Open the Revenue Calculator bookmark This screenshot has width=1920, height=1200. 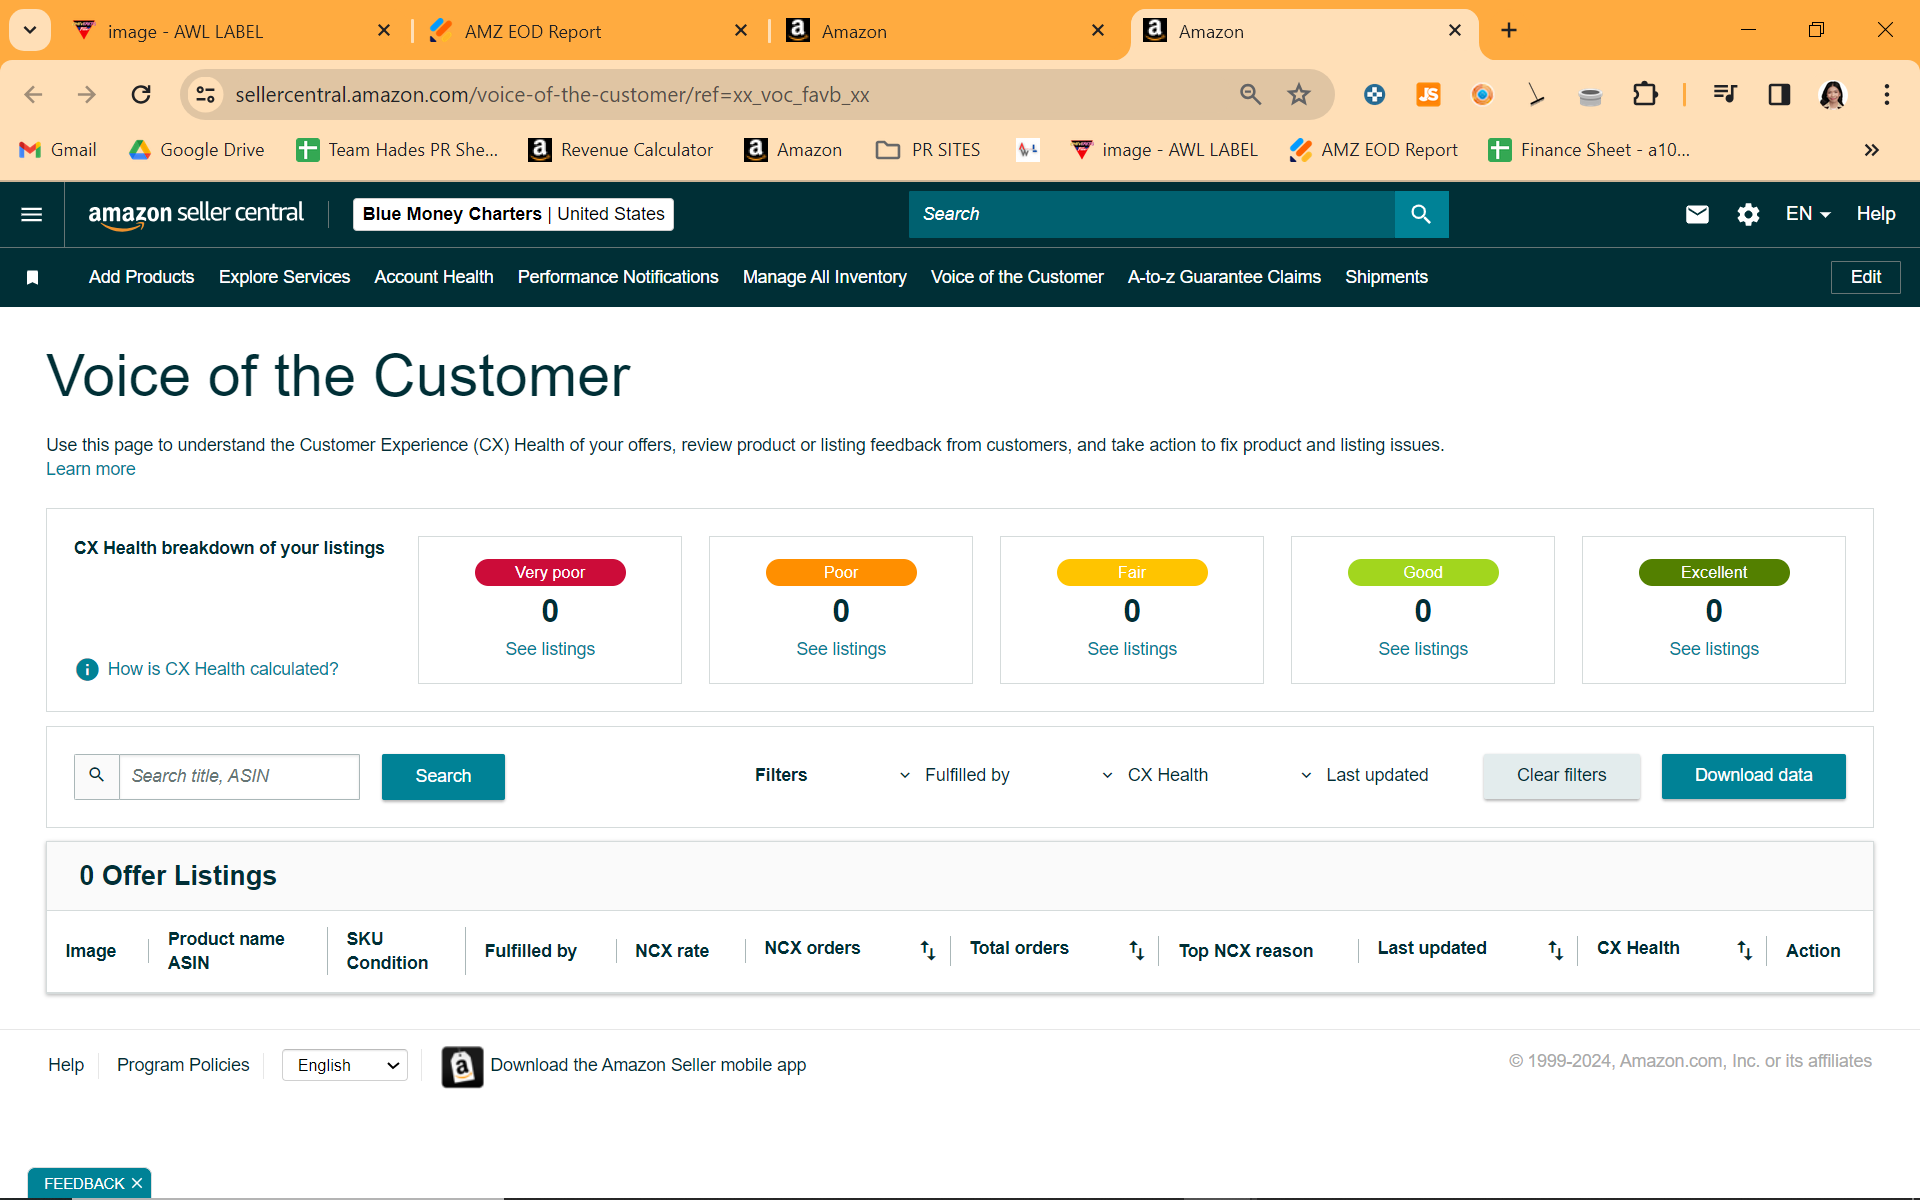[621, 150]
